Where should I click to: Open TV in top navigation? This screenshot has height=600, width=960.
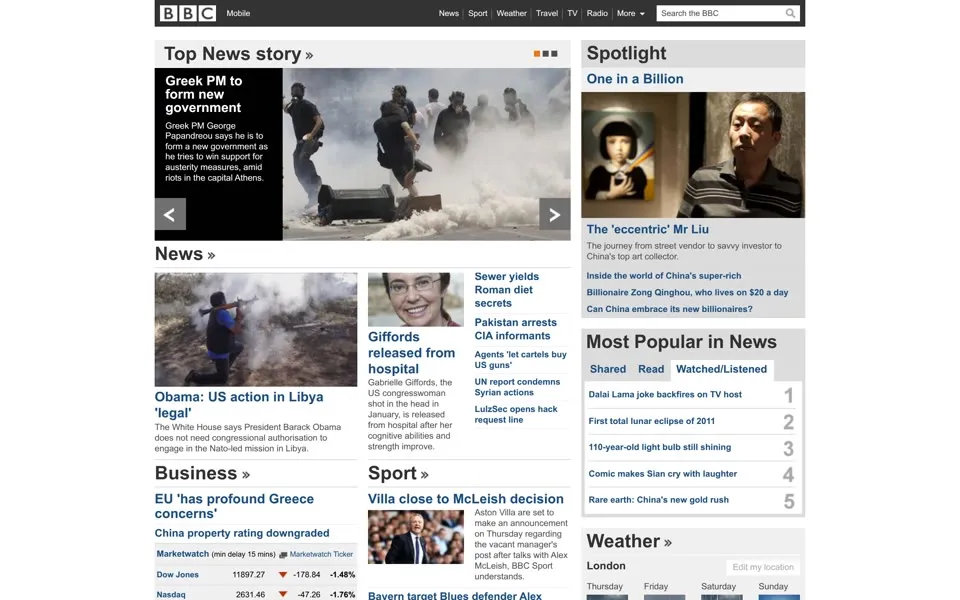pyautogui.click(x=572, y=13)
